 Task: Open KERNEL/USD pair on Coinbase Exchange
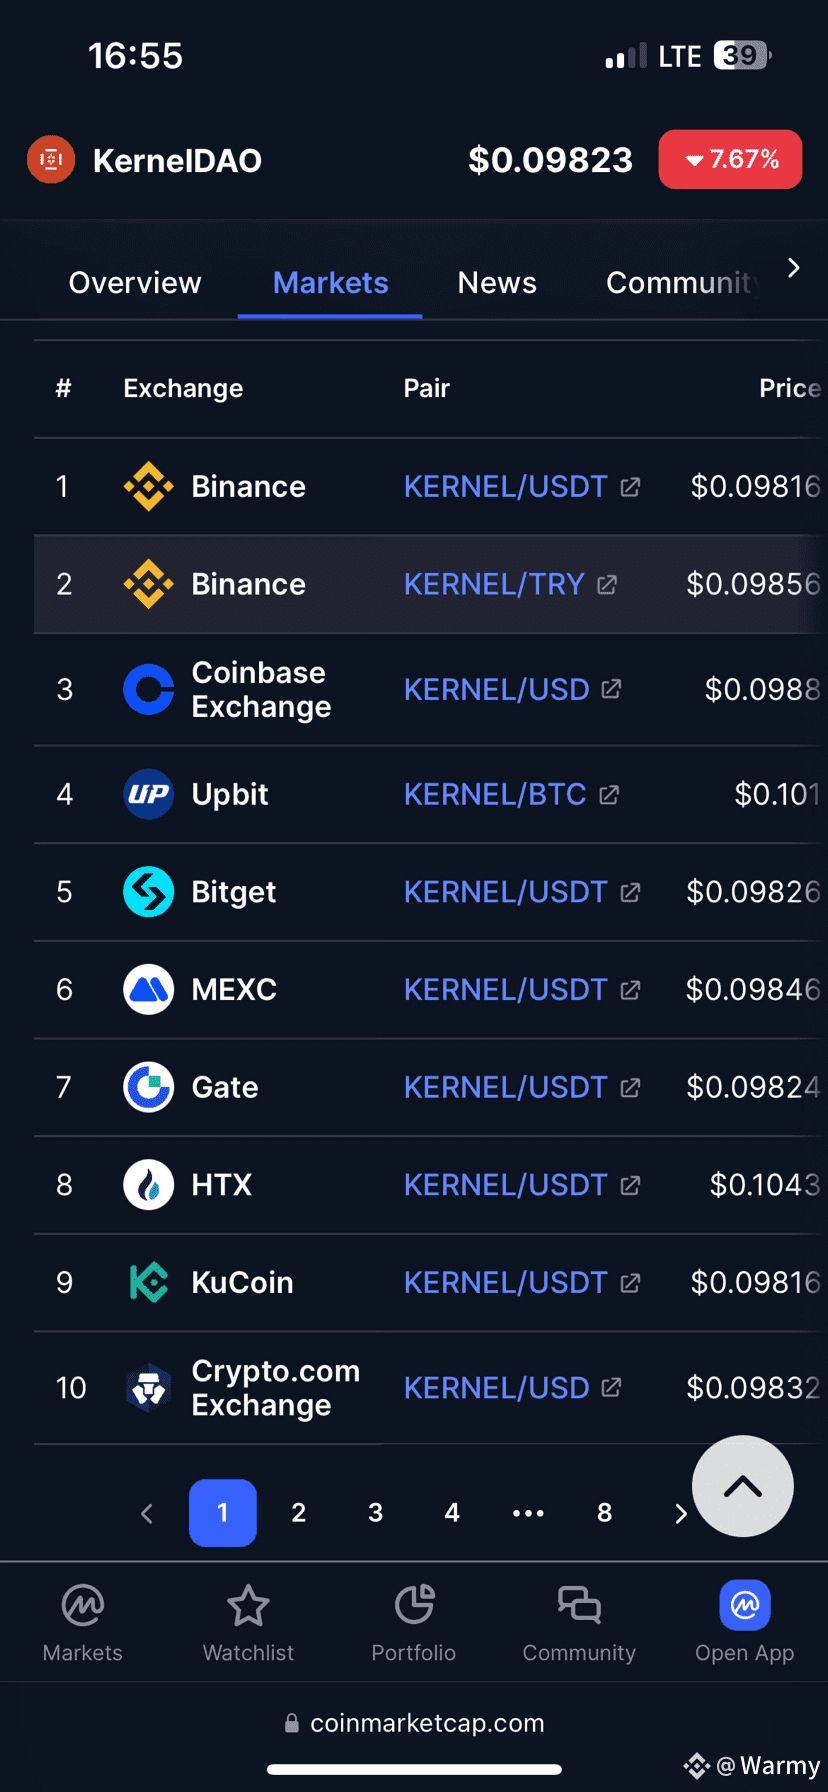click(x=496, y=689)
